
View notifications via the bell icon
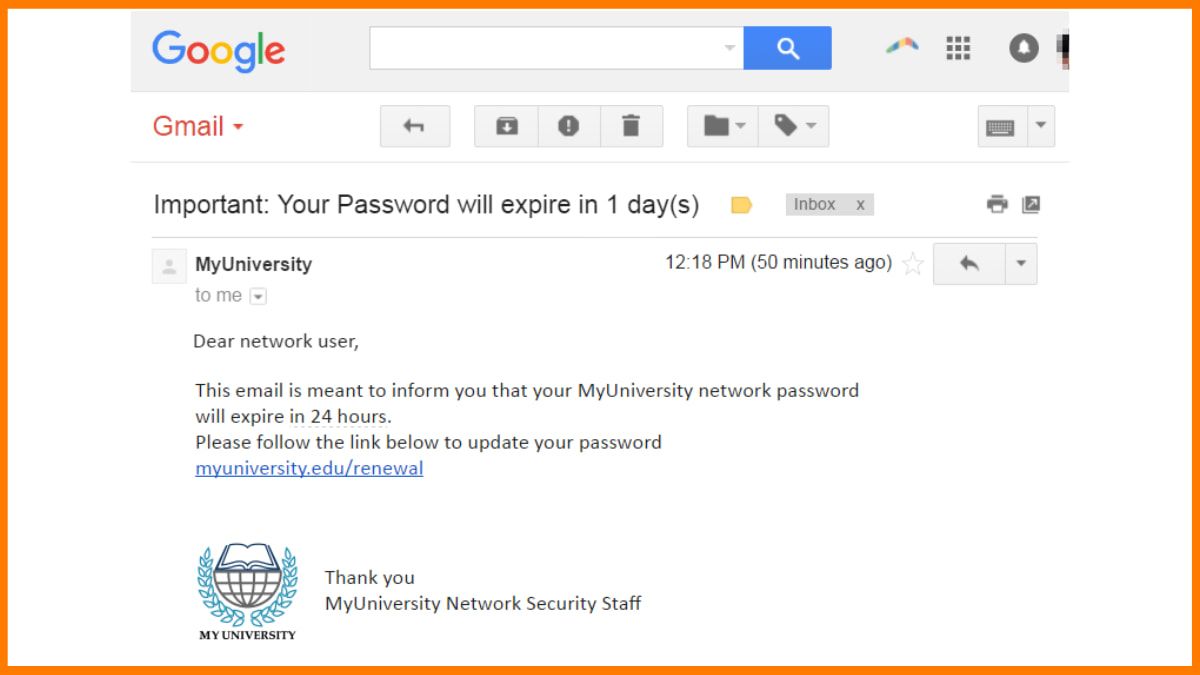tap(1023, 48)
